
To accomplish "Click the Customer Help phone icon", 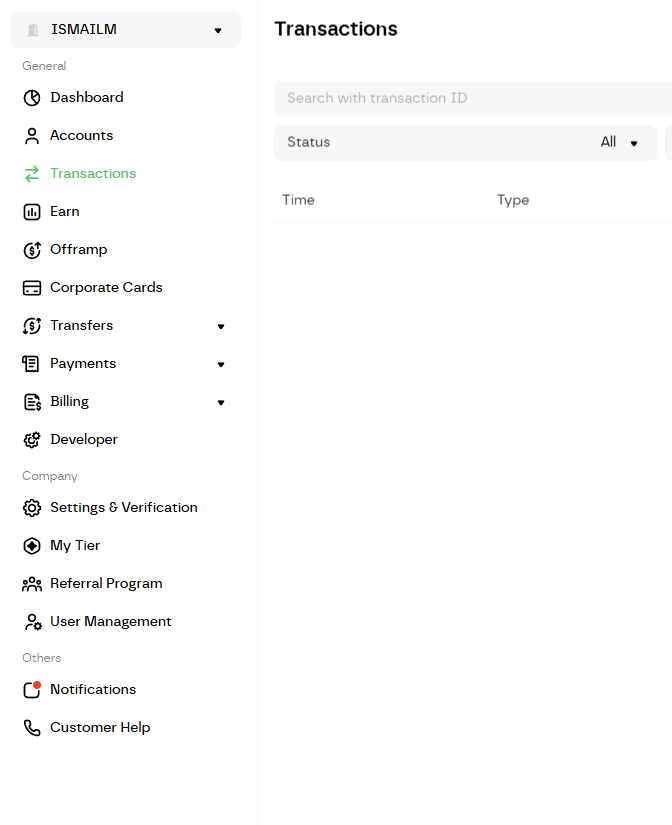I will pyautogui.click(x=32, y=728).
